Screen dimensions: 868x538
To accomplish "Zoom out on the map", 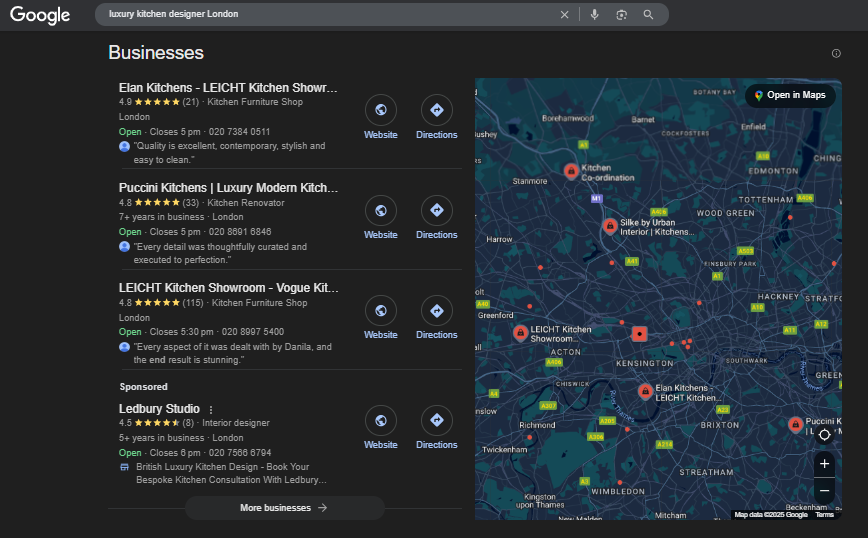I will tap(824, 490).
